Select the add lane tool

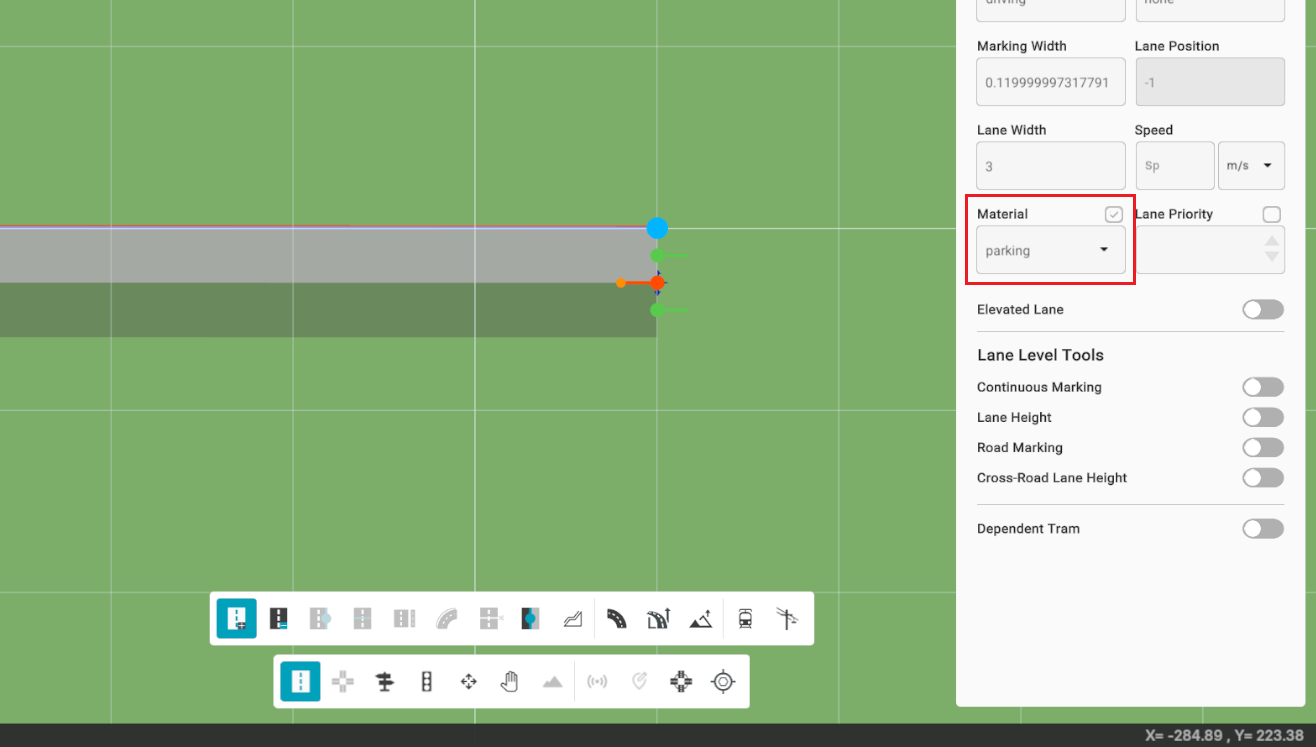tap(237, 619)
